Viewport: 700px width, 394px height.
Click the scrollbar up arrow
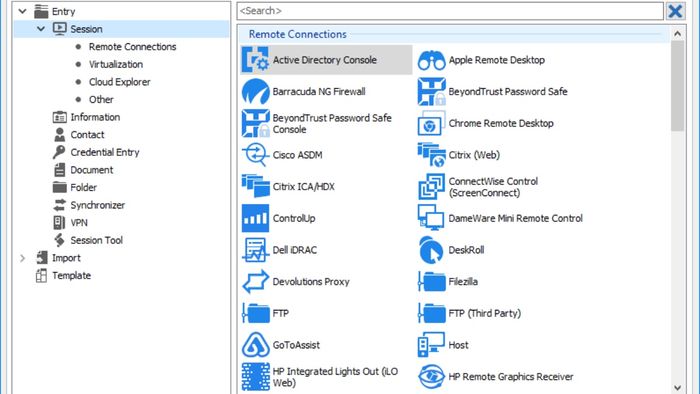point(677,33)
